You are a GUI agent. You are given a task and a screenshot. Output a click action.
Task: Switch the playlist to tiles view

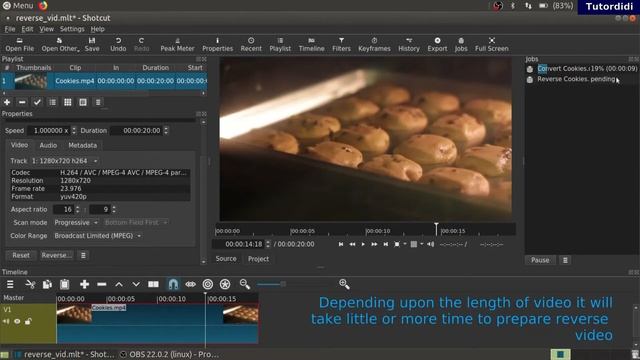coord(68,102)
